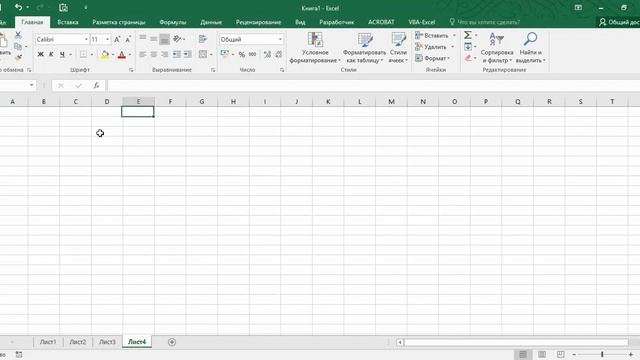Viewport: 640px width, 360px height.
Task: Click Increase Decimal icon
Action: [x=267, y=54]
